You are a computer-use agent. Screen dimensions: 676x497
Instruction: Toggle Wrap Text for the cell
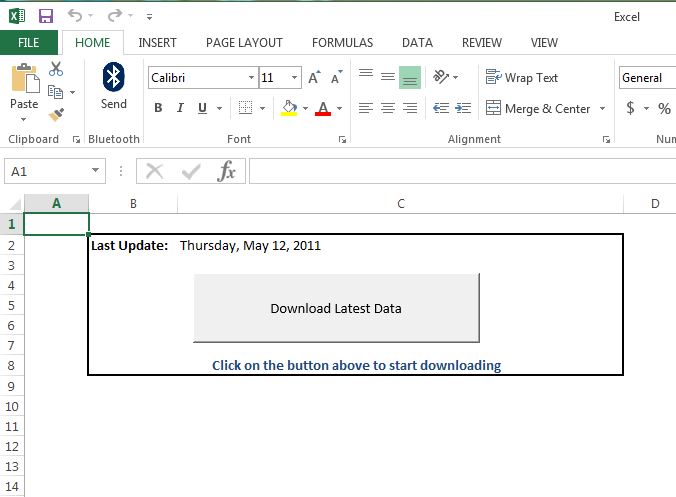point(522,78)
